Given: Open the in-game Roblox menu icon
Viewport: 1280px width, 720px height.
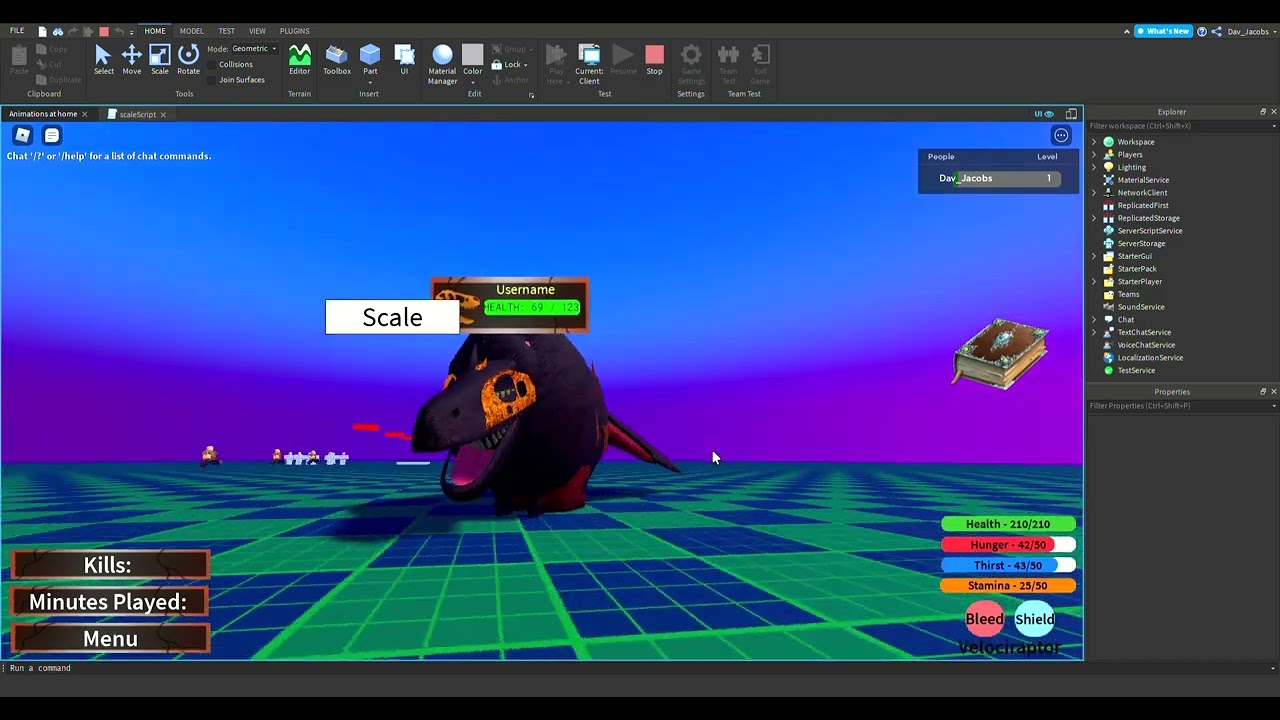Looking at the screenshot, I should 22,135.
